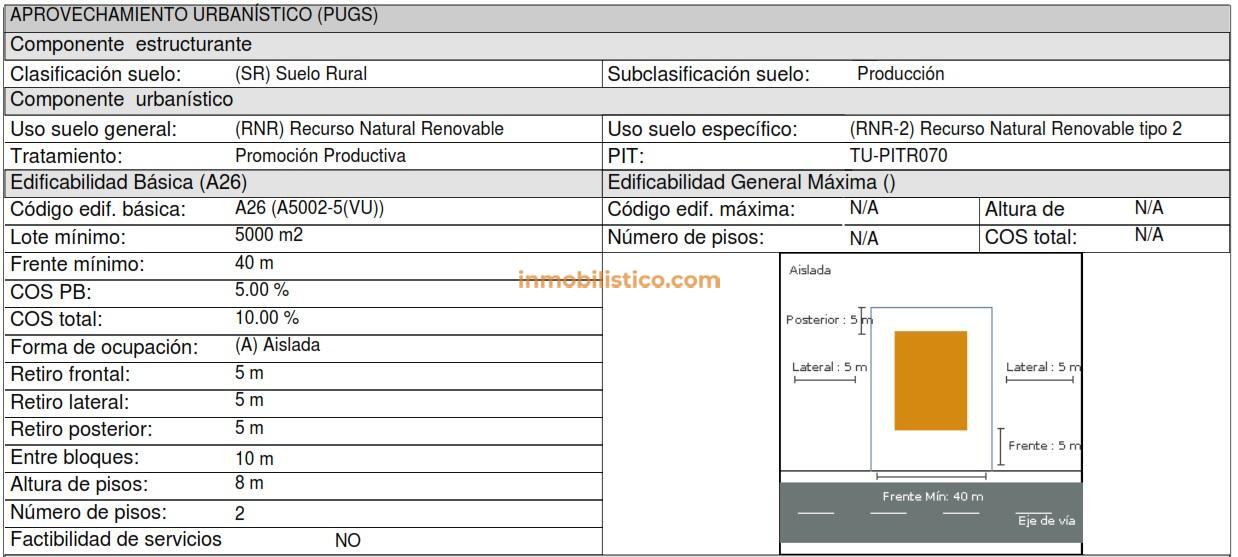The width and height of the screenshot is (1238, 557).
Task: Click the 'Frente : 5 m' diagram label
Action: pos(1044,446)
